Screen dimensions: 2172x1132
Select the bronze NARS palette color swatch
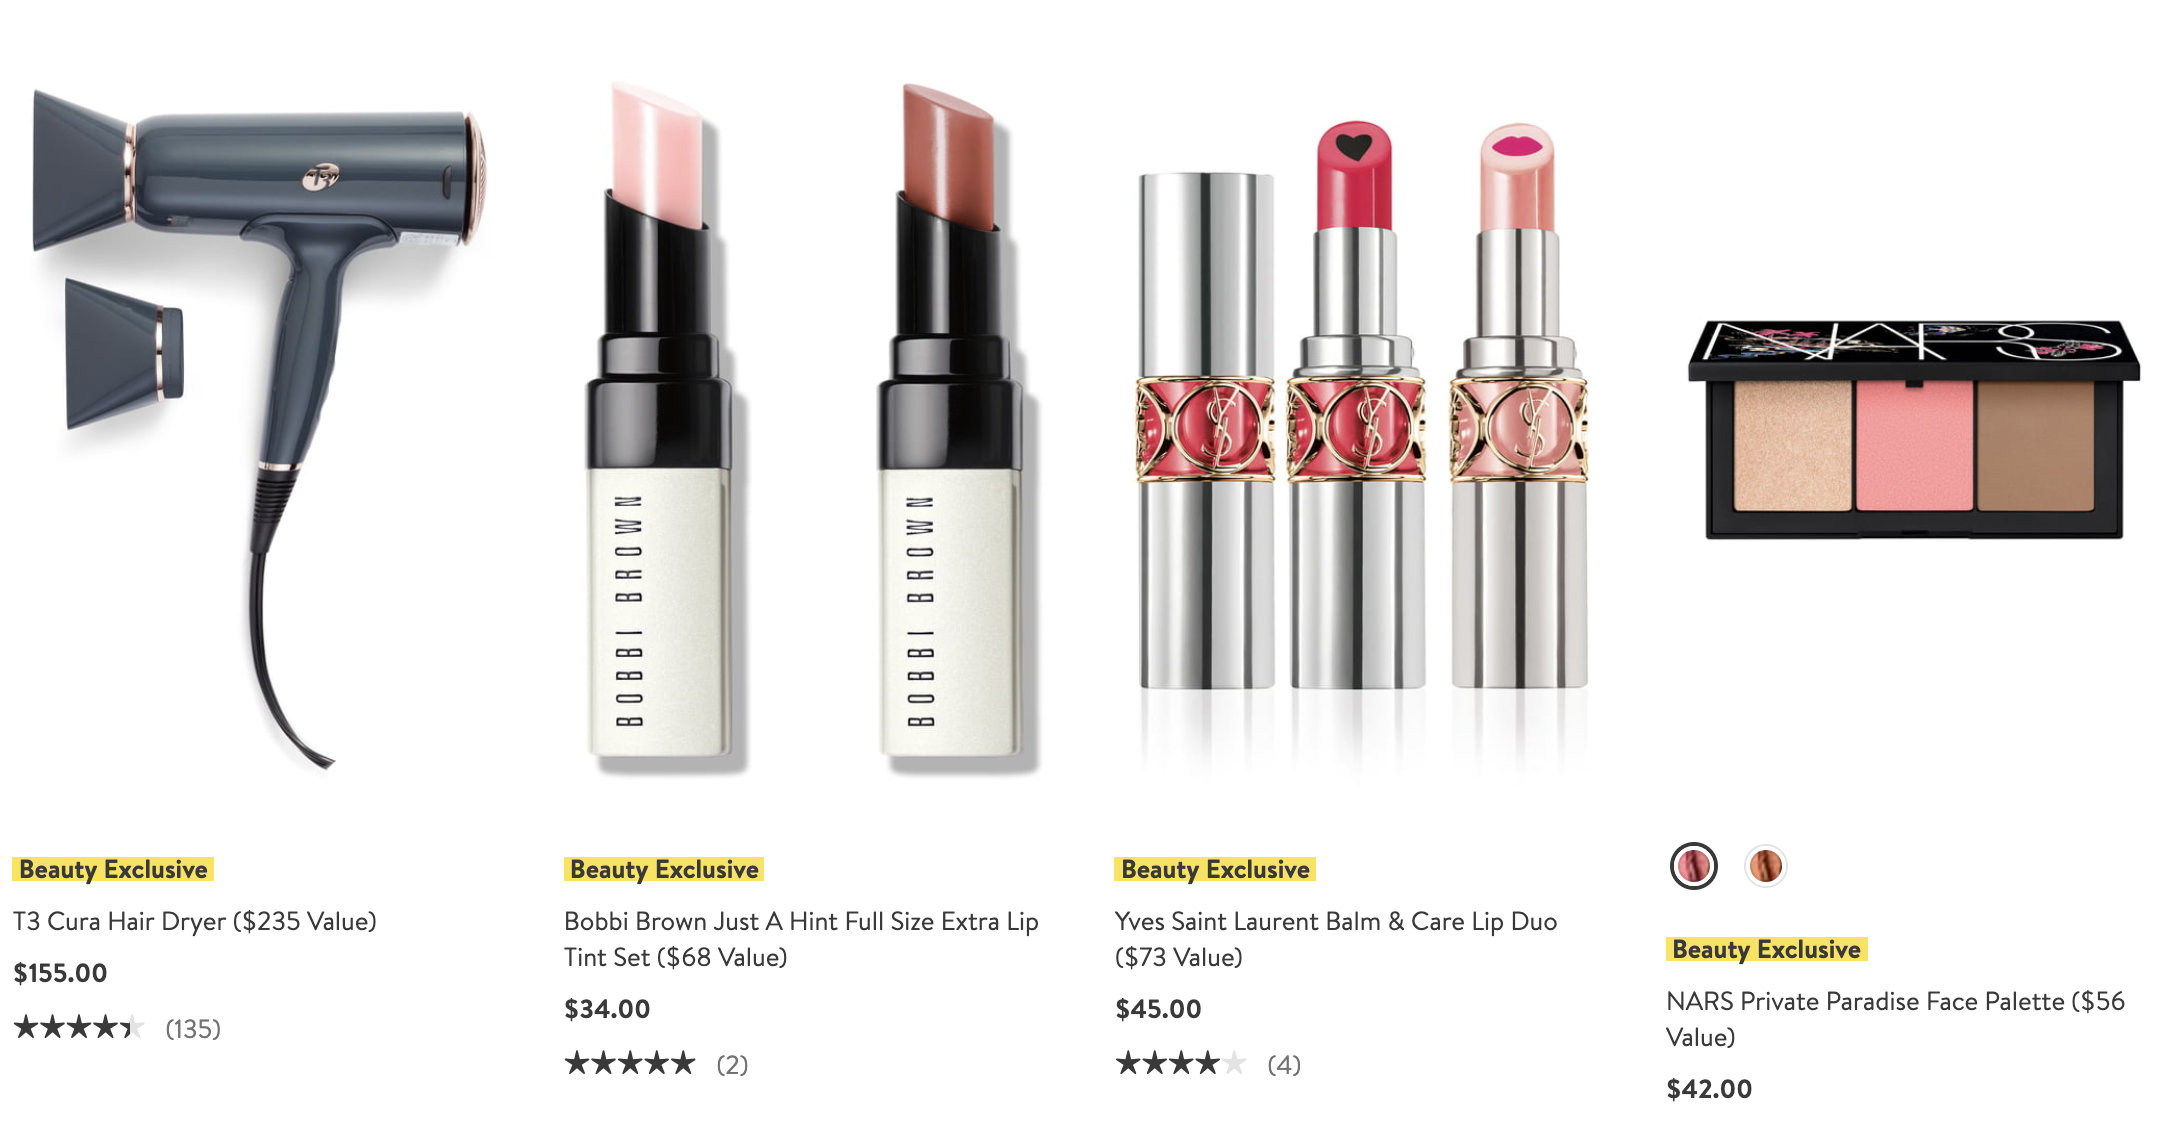1765,866
